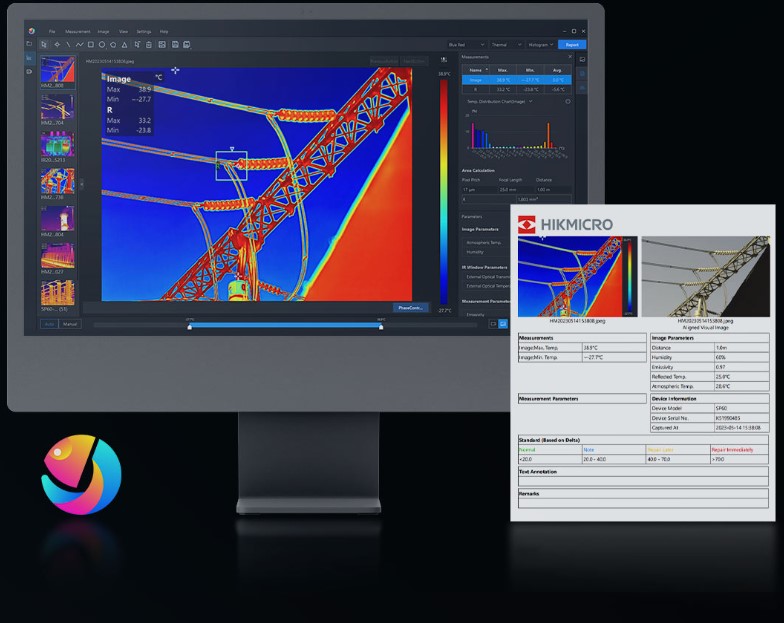The height and width of the screenshot is (623, 784).
Task: Select the first thermal image thumbnail
Action: click(x=56, y=69)
